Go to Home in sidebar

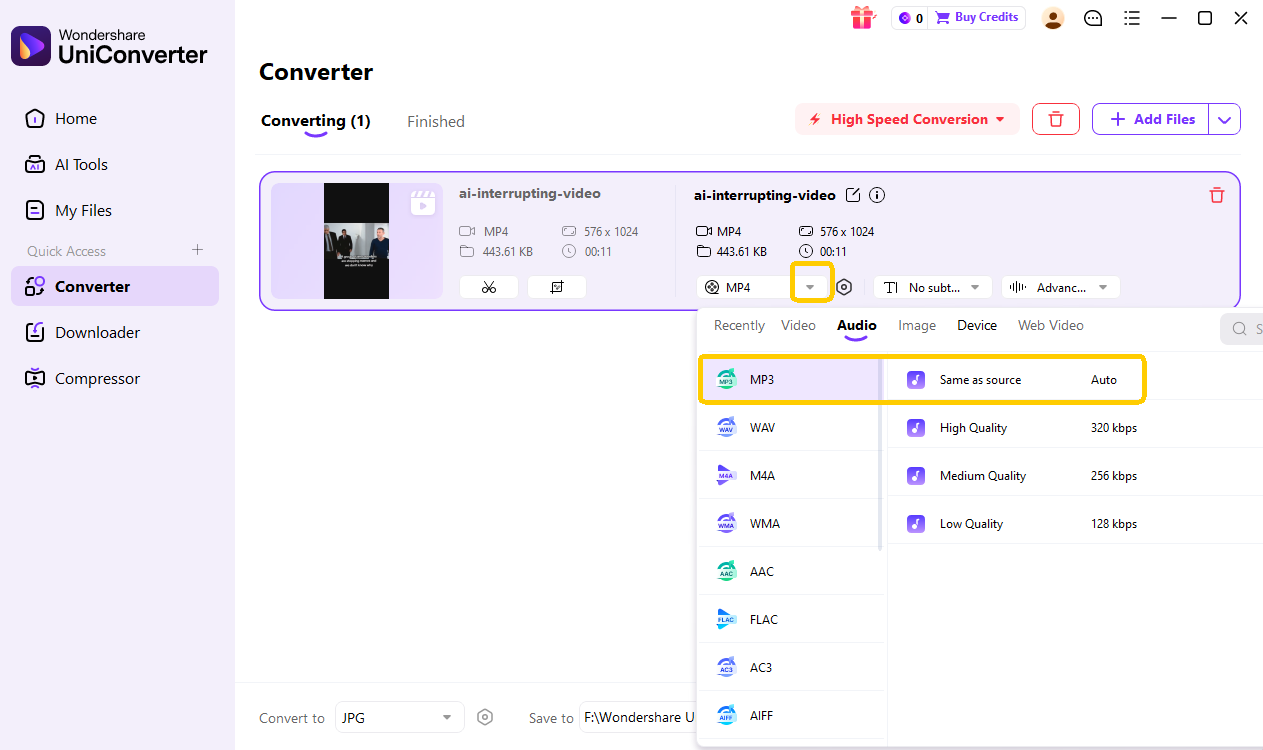[x=115, y=118]
